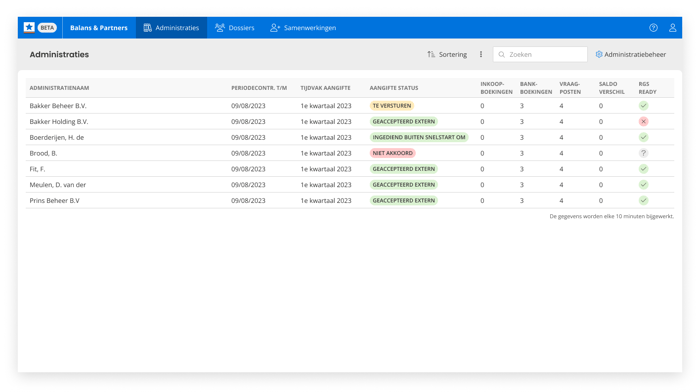Select the Administraties tab
Viewport: 700px width, 392px height.
tap(171, 28)
